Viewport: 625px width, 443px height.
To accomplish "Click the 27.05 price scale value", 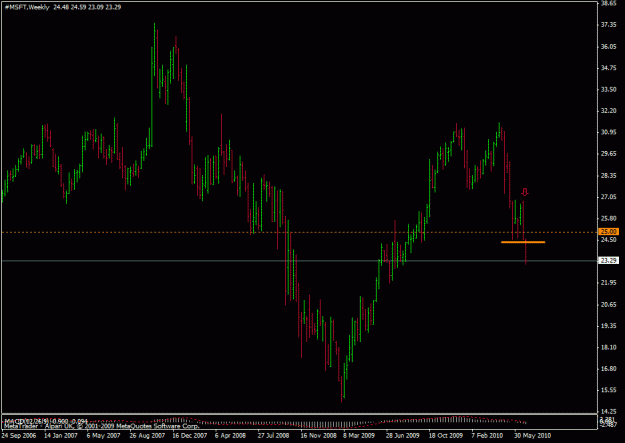I will point(609,197).
